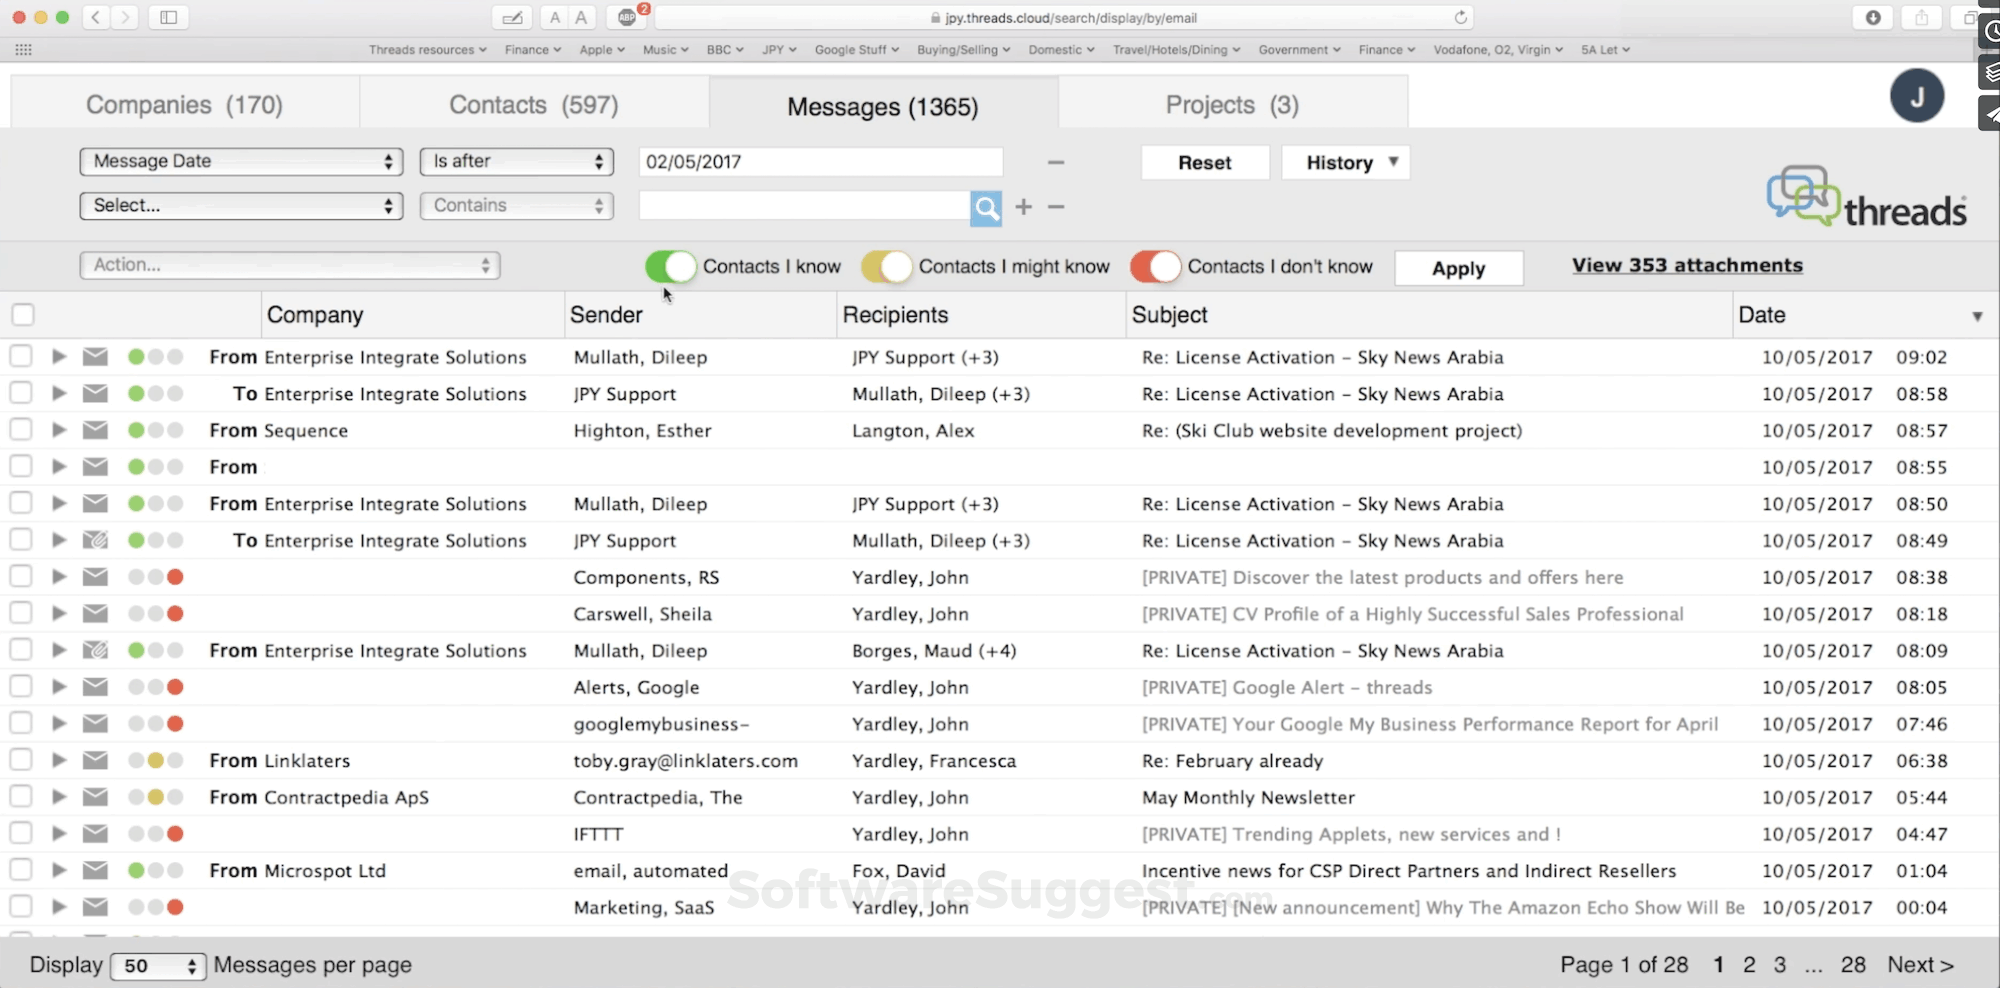The height and width of the screenshot is (988, 2000).
Task: Click the Apply button
Action: pyautogui.click(x=1458, y=268)
